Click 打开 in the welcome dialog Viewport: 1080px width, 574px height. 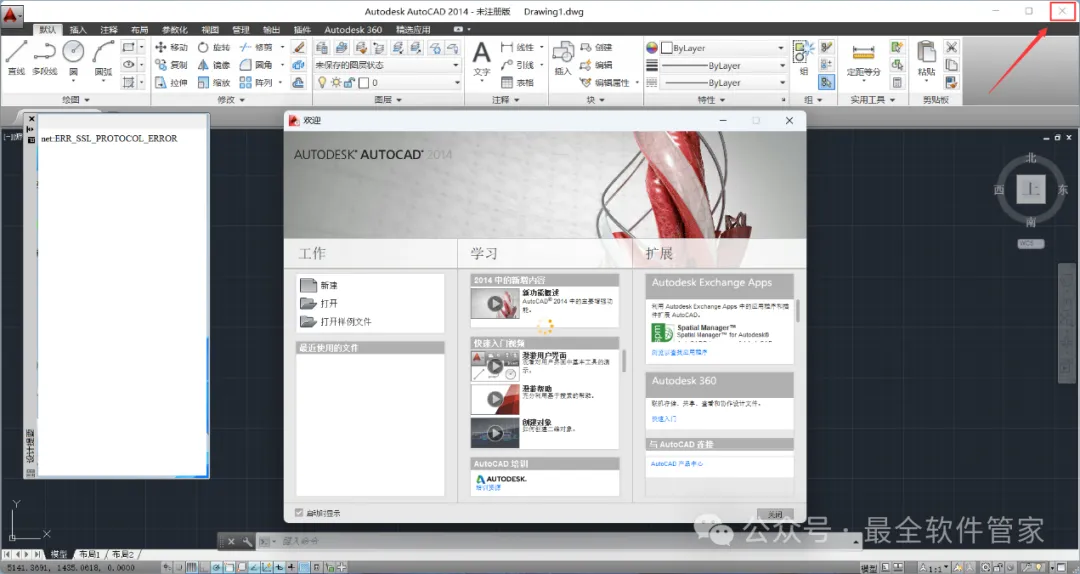point(320,303)
